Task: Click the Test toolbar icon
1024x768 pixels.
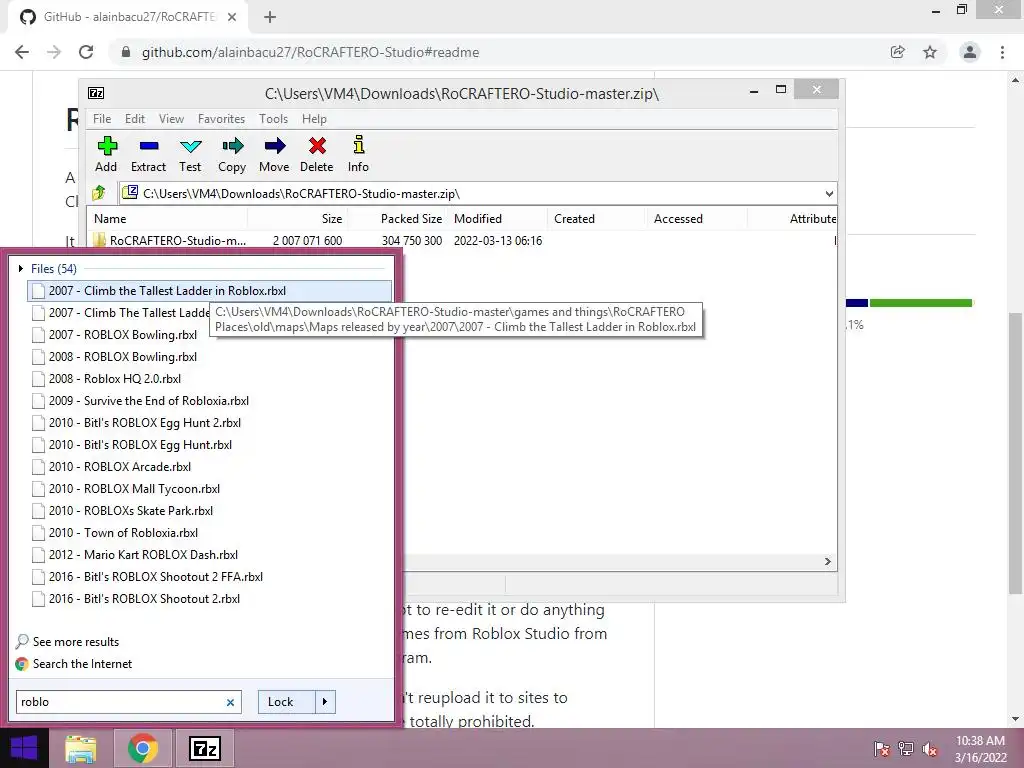Action: pyautogui.click(x=191, y=146)
